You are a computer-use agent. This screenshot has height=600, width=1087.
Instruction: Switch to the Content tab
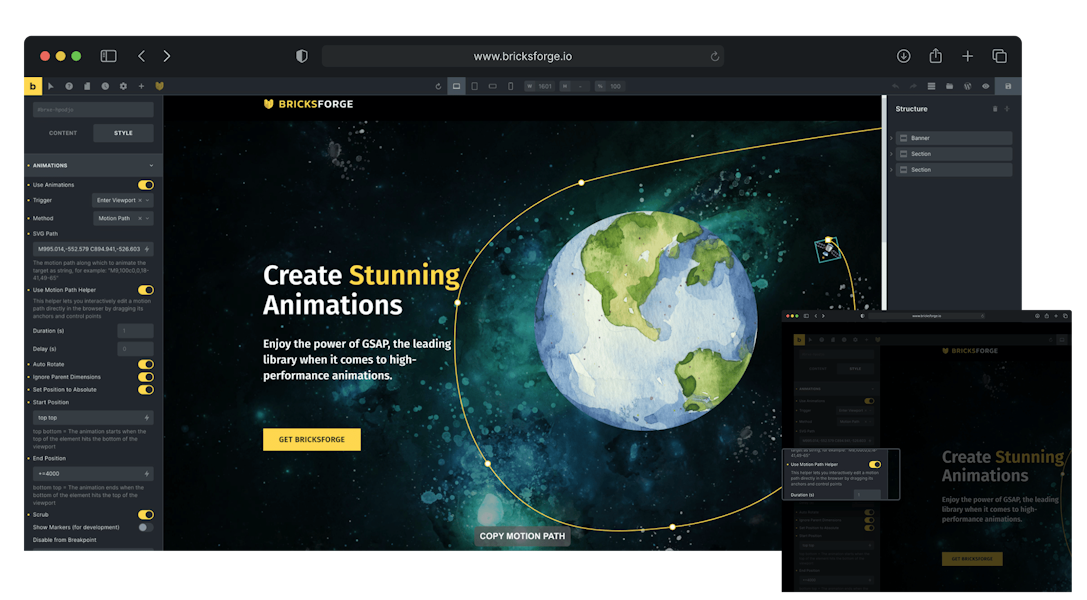pyautogui.click(x=63, y=133)
